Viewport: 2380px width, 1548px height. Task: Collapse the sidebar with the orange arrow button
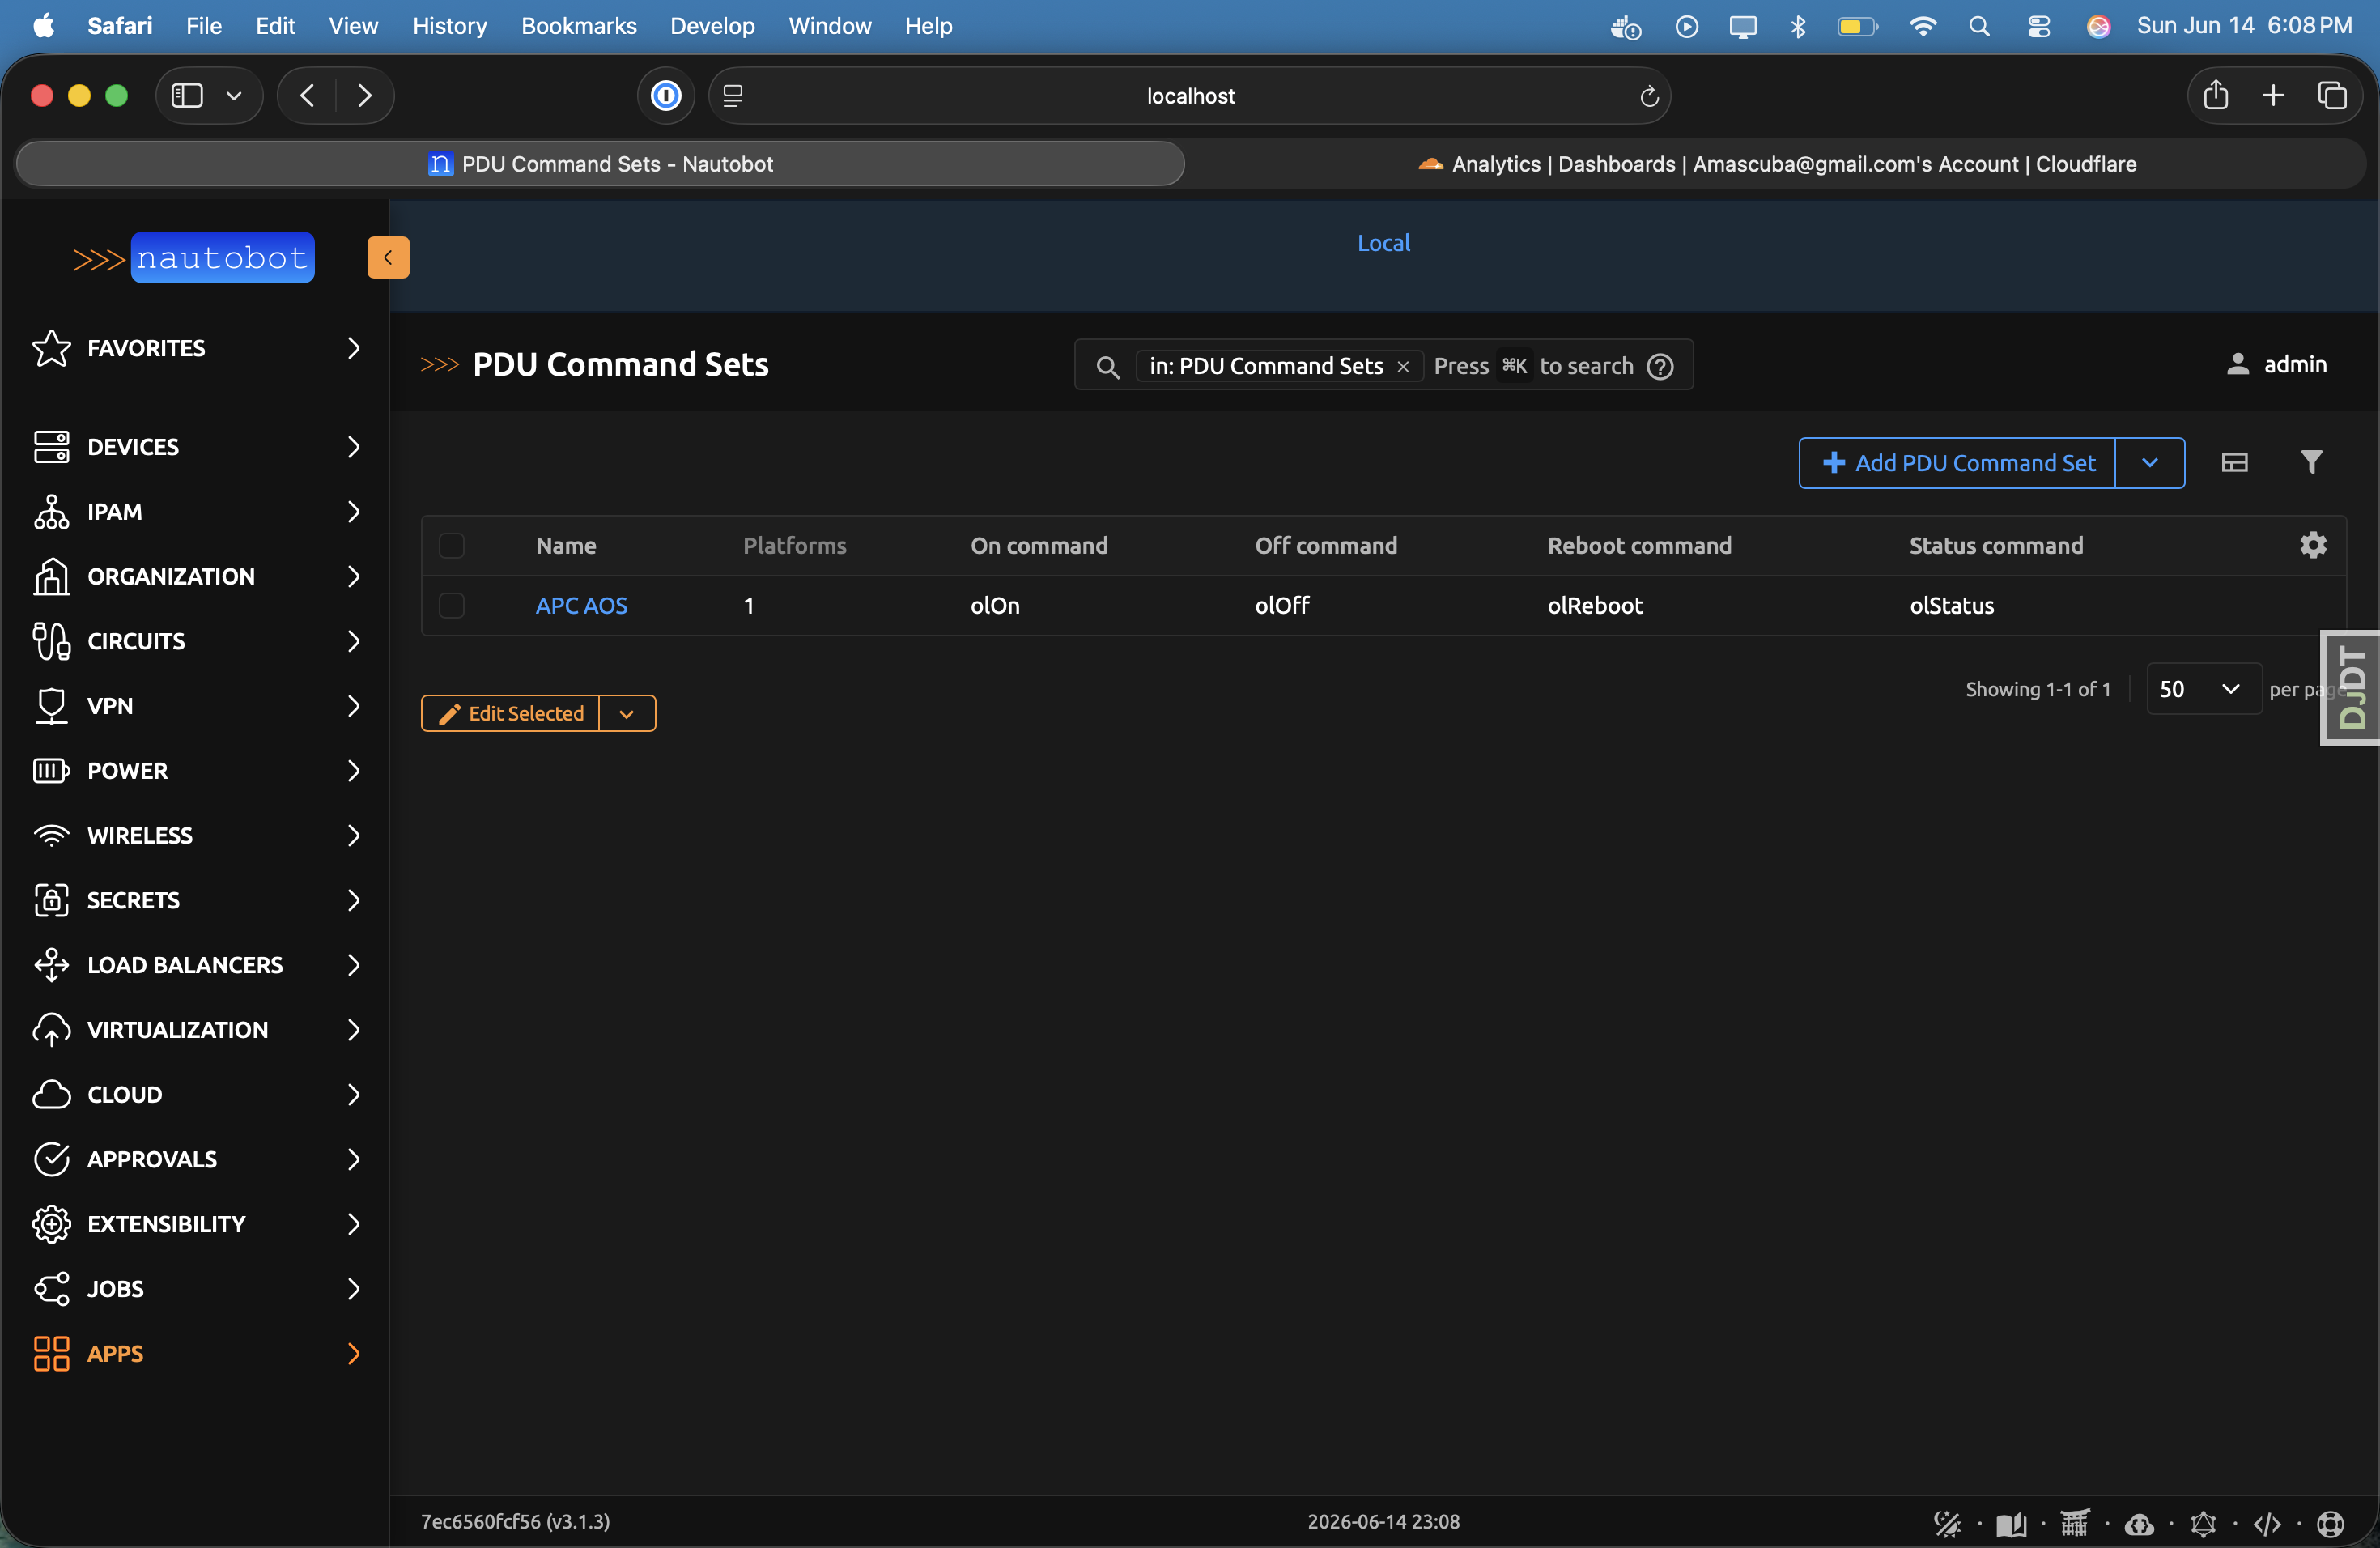[388, 257]
